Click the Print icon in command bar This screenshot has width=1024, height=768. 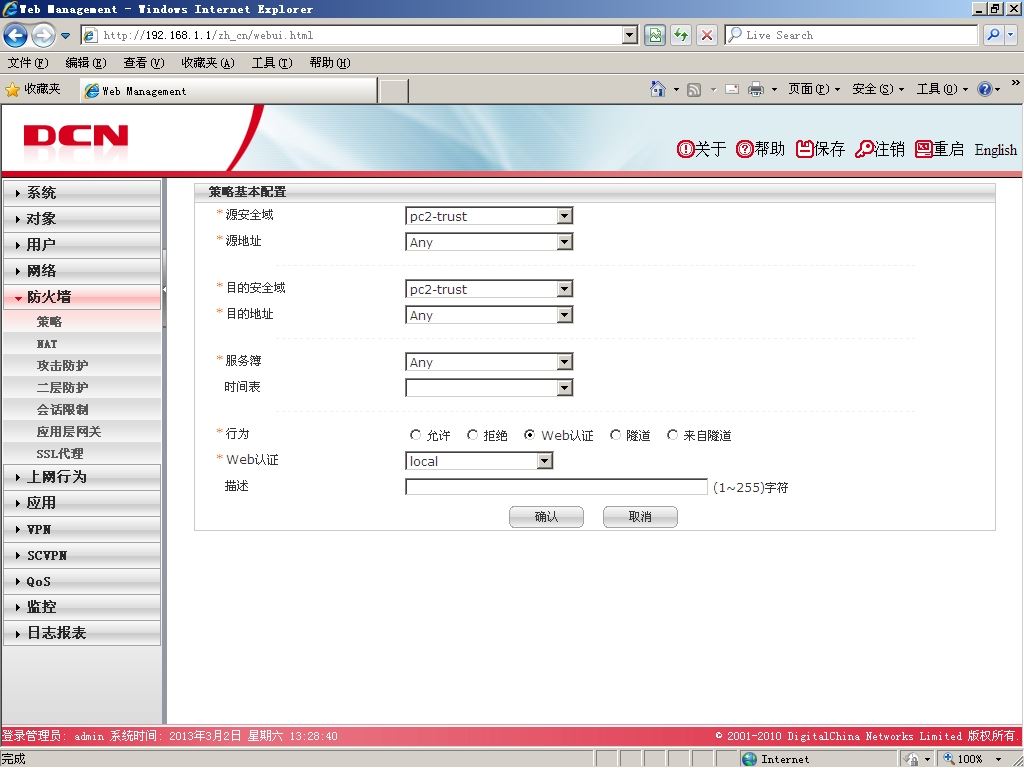pos(756,89)
